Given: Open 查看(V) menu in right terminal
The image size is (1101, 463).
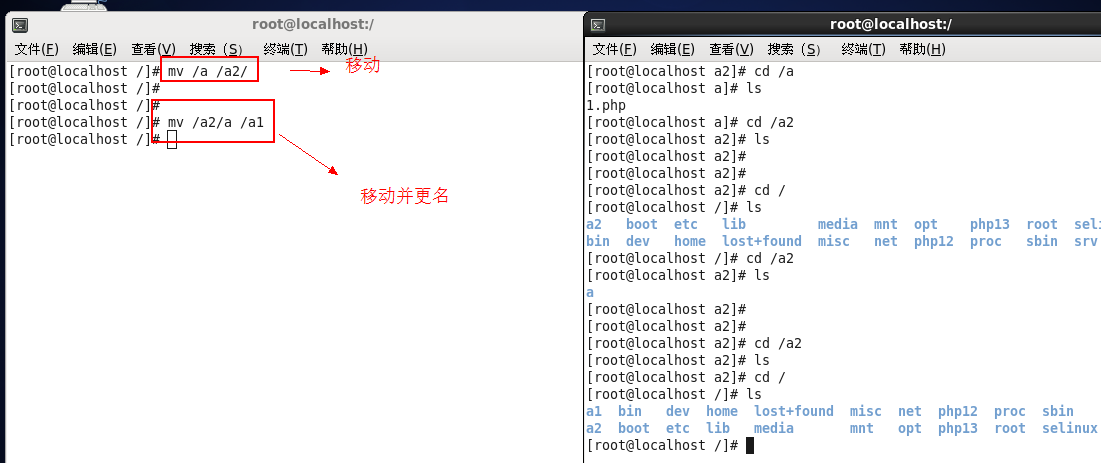Looking at the screenshot, I should [731, 49].
